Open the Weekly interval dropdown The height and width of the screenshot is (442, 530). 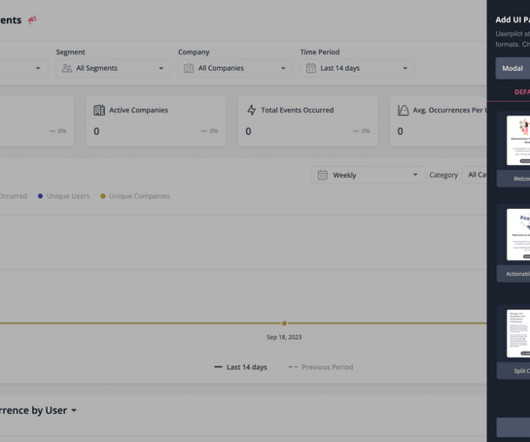(368, 175)
